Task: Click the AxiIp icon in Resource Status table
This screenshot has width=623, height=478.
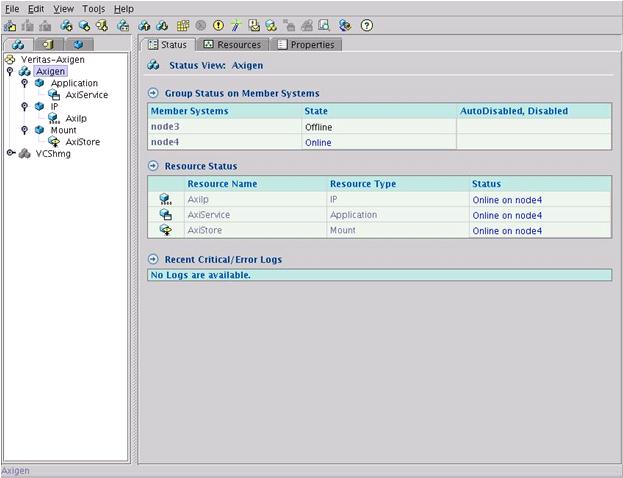Action: [165, 199]
